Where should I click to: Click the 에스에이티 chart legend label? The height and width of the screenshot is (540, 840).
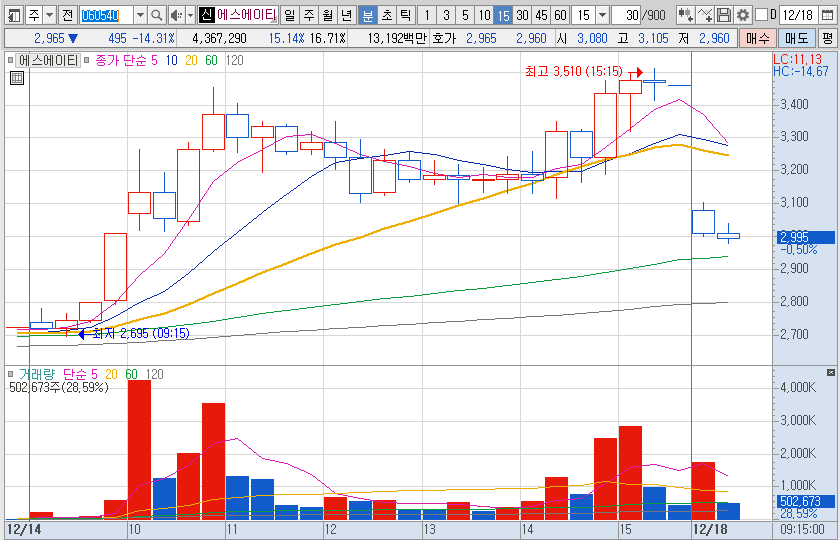48,61
